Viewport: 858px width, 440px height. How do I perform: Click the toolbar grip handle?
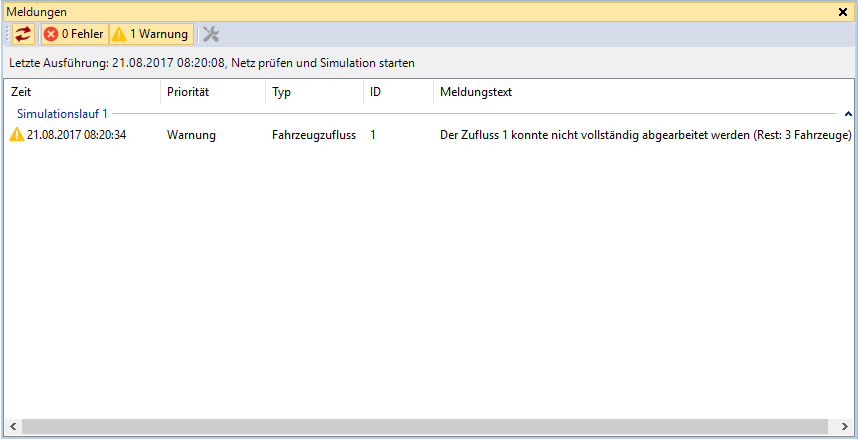(x=8, y=34)
